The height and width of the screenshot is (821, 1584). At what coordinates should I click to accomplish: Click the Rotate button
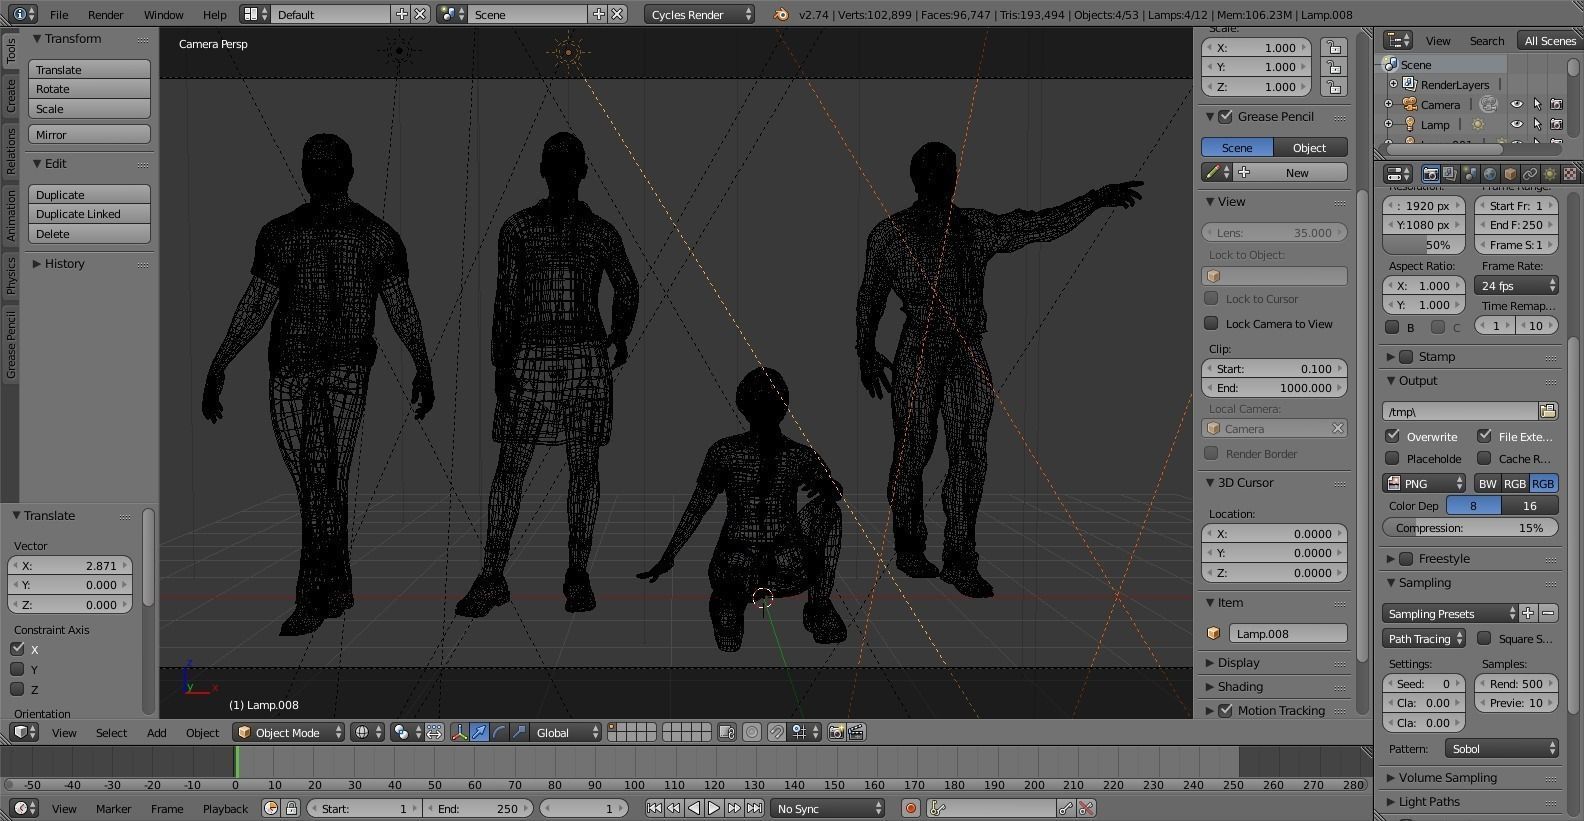tap(90, 89)
